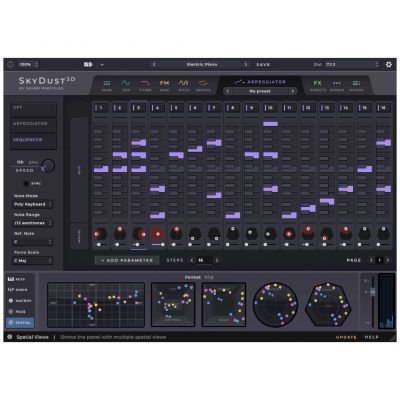Open the Note Range semitones dropdown
Image resolution: width=400 pixels, height=400 pixels.
[x=33, y=223]
